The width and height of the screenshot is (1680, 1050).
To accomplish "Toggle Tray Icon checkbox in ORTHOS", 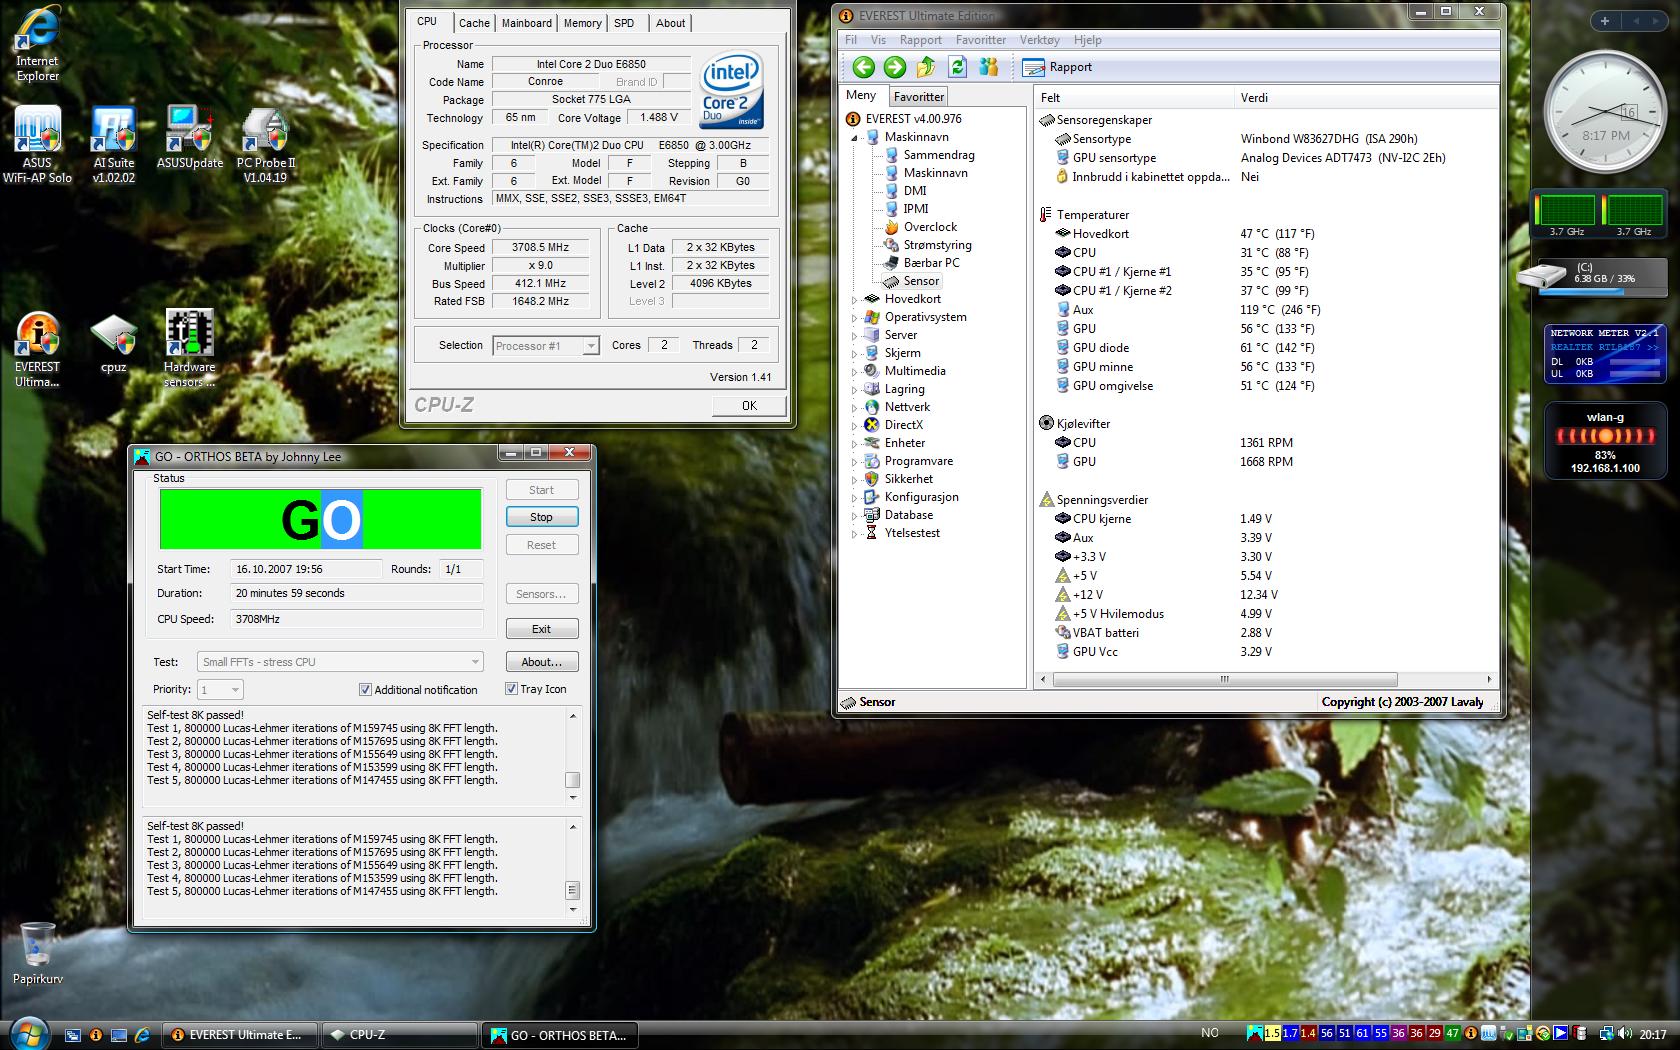I will pos(511,689).
